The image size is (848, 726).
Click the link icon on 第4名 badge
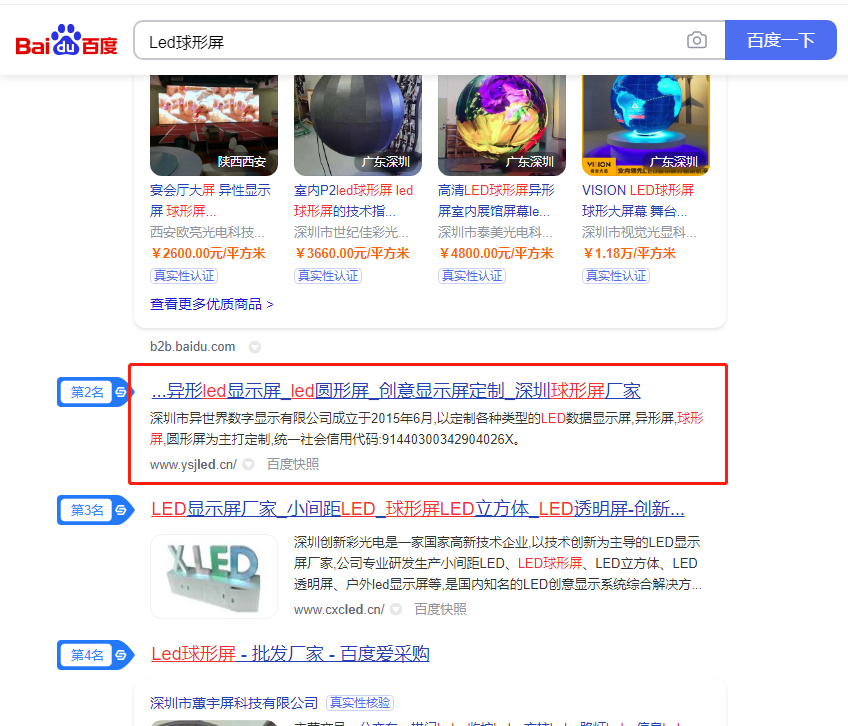click(x=121, y=655)
